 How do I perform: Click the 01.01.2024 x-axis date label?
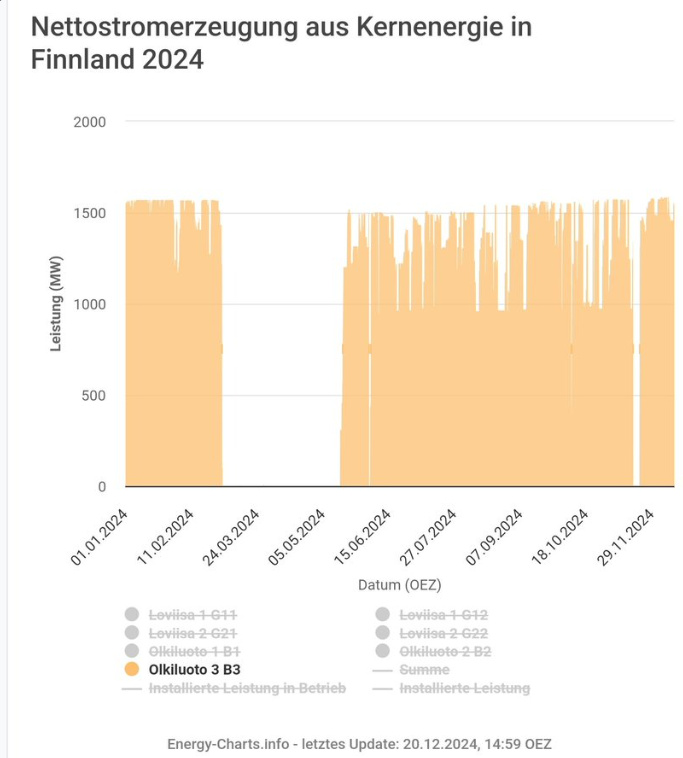pyautogui.click(x=99, y=537)
